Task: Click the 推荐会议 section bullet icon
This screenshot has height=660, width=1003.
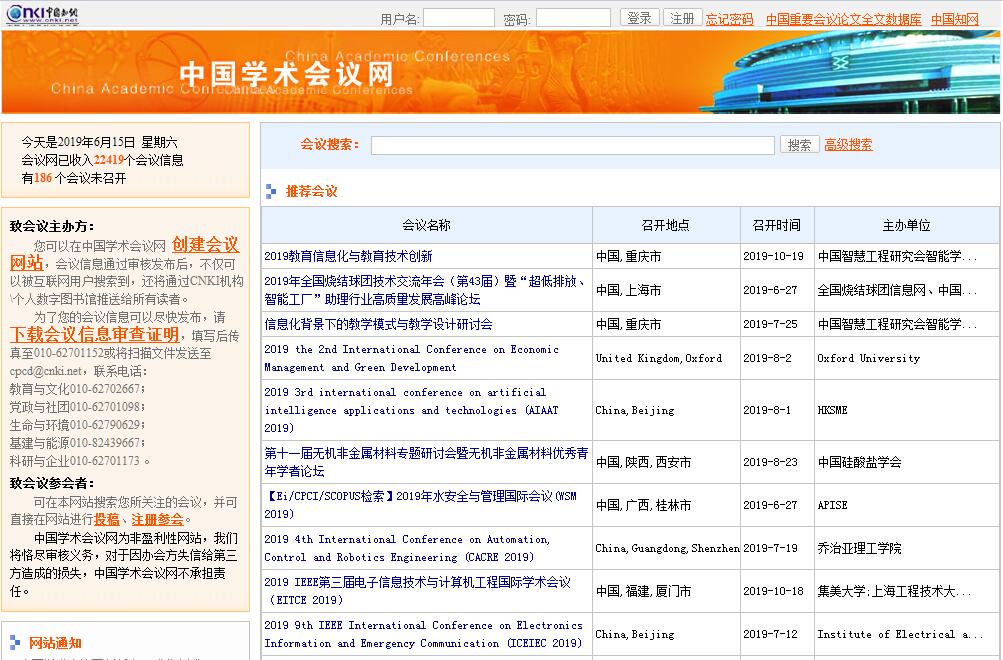Action: [270, 192]
